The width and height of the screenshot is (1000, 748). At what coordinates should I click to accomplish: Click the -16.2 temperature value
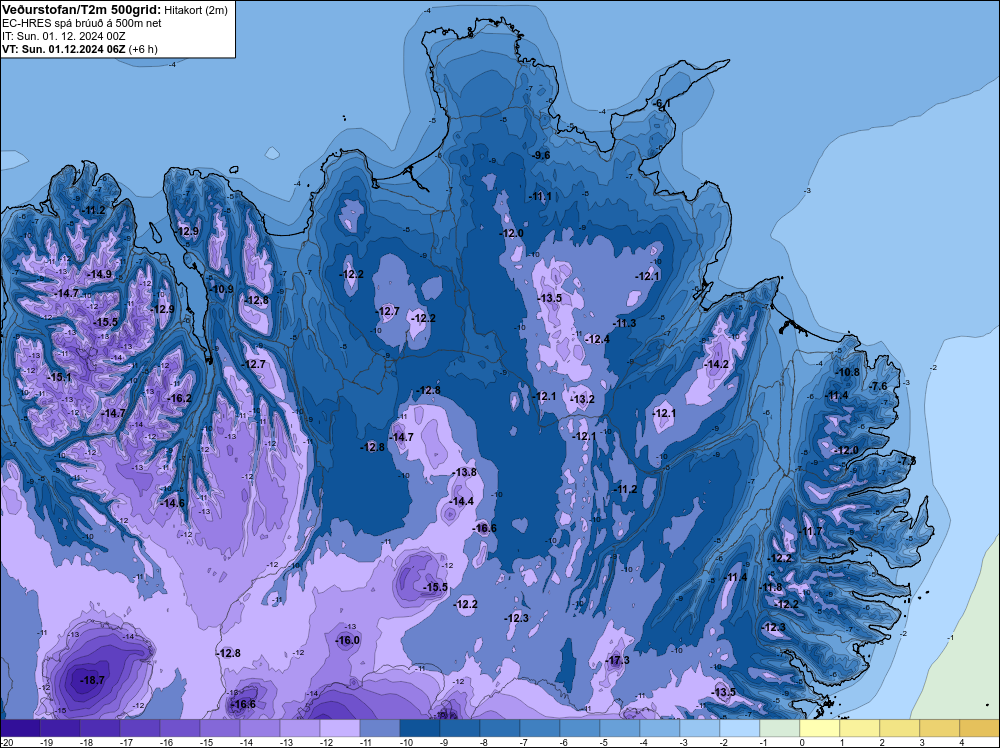click(x=179, y=399)
